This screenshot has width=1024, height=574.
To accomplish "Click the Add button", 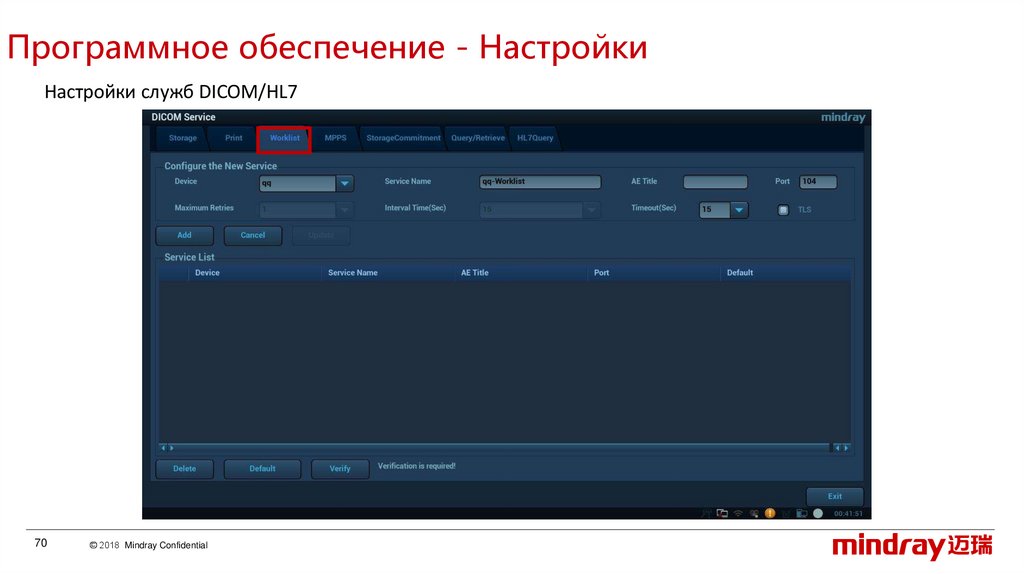I will click(x=185, y=235).
